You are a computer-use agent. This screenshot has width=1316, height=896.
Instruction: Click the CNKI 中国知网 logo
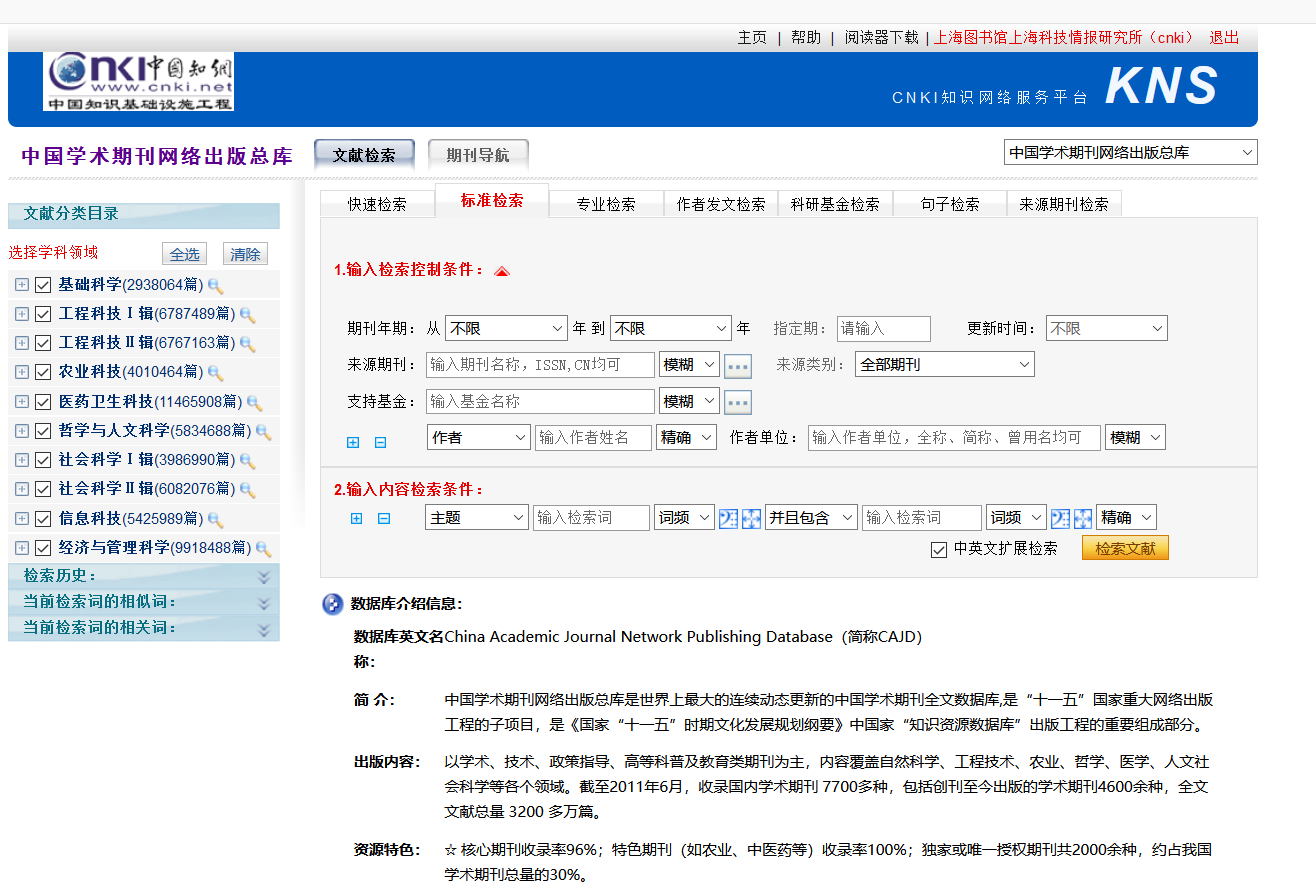pos(139,81)
